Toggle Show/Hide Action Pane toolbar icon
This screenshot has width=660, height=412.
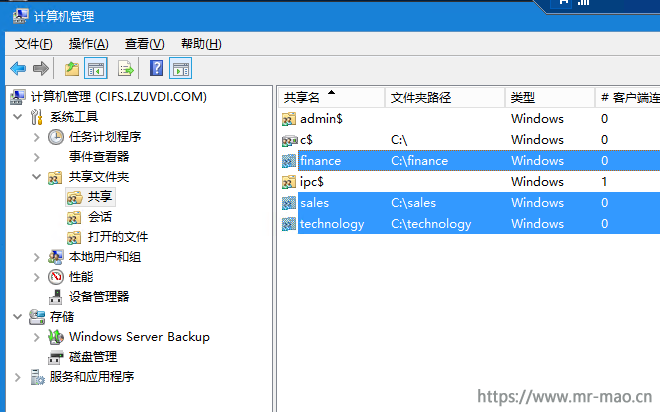point(181,68)
